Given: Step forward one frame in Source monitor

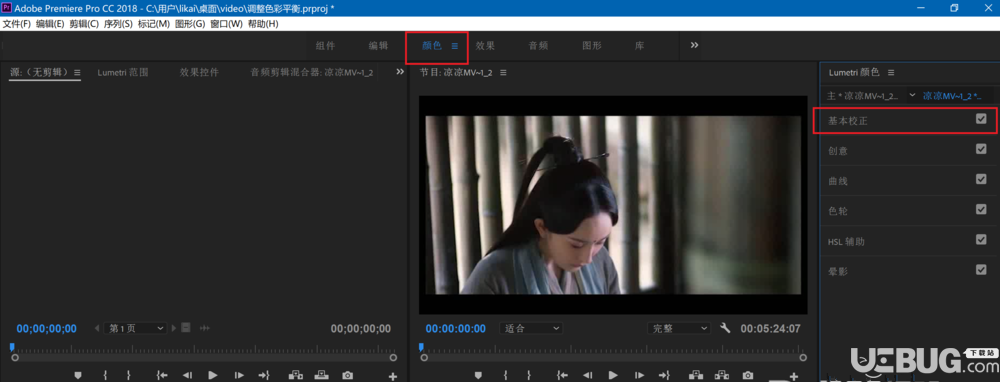Looking at the screenshot, I should pos(239,375).
